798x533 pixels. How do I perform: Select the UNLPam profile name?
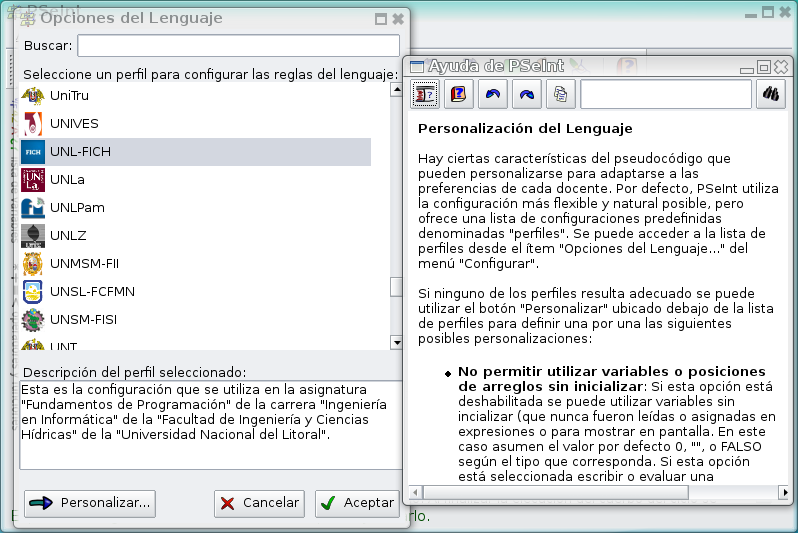[x=77, y=208]
